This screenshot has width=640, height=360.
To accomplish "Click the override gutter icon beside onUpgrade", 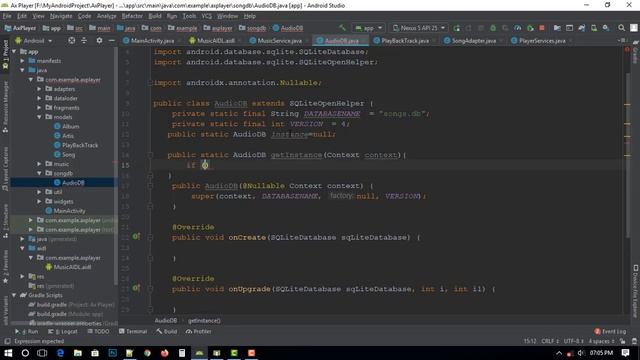I will click(136, 288).
